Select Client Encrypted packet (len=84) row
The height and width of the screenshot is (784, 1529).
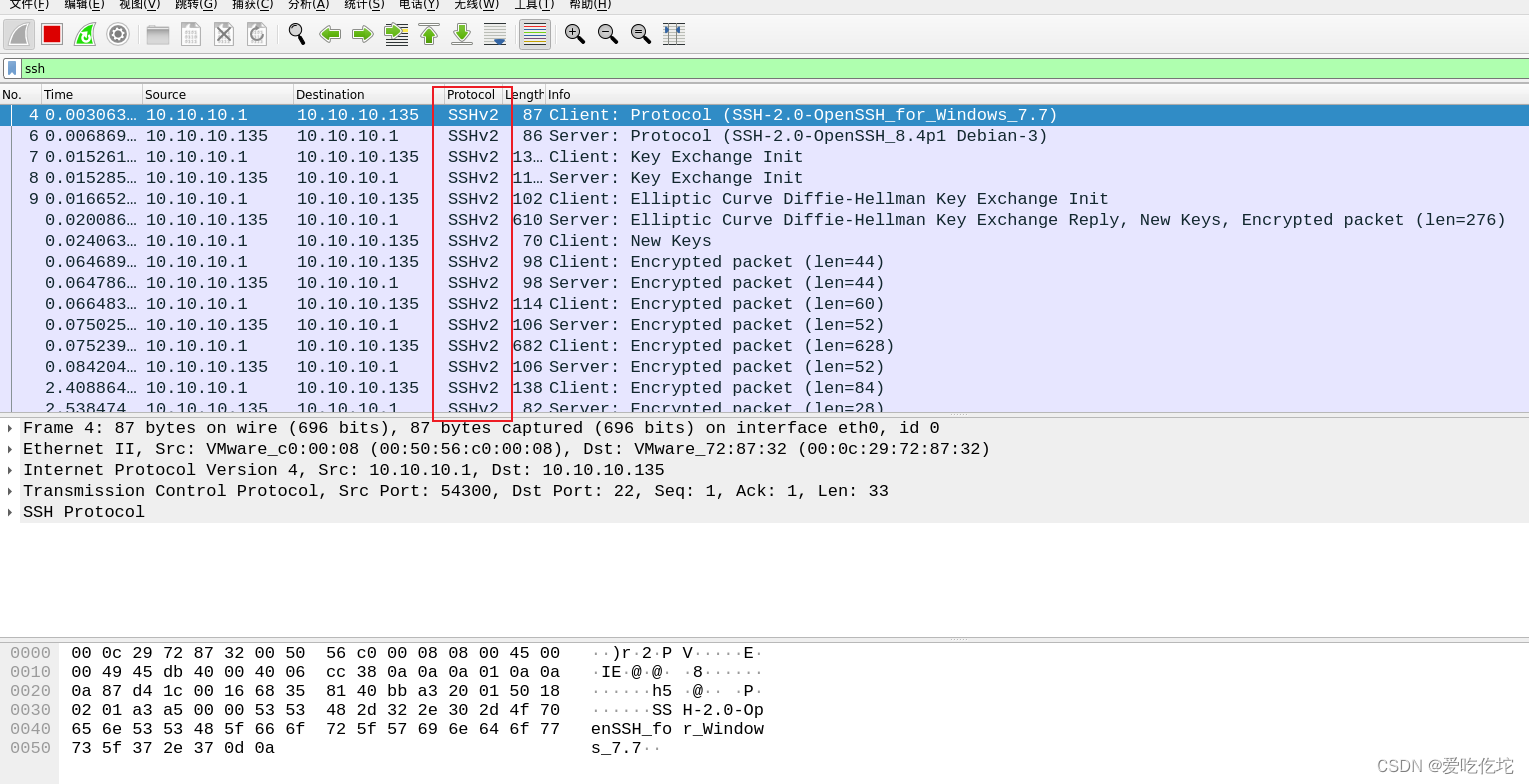pos(764,388)
